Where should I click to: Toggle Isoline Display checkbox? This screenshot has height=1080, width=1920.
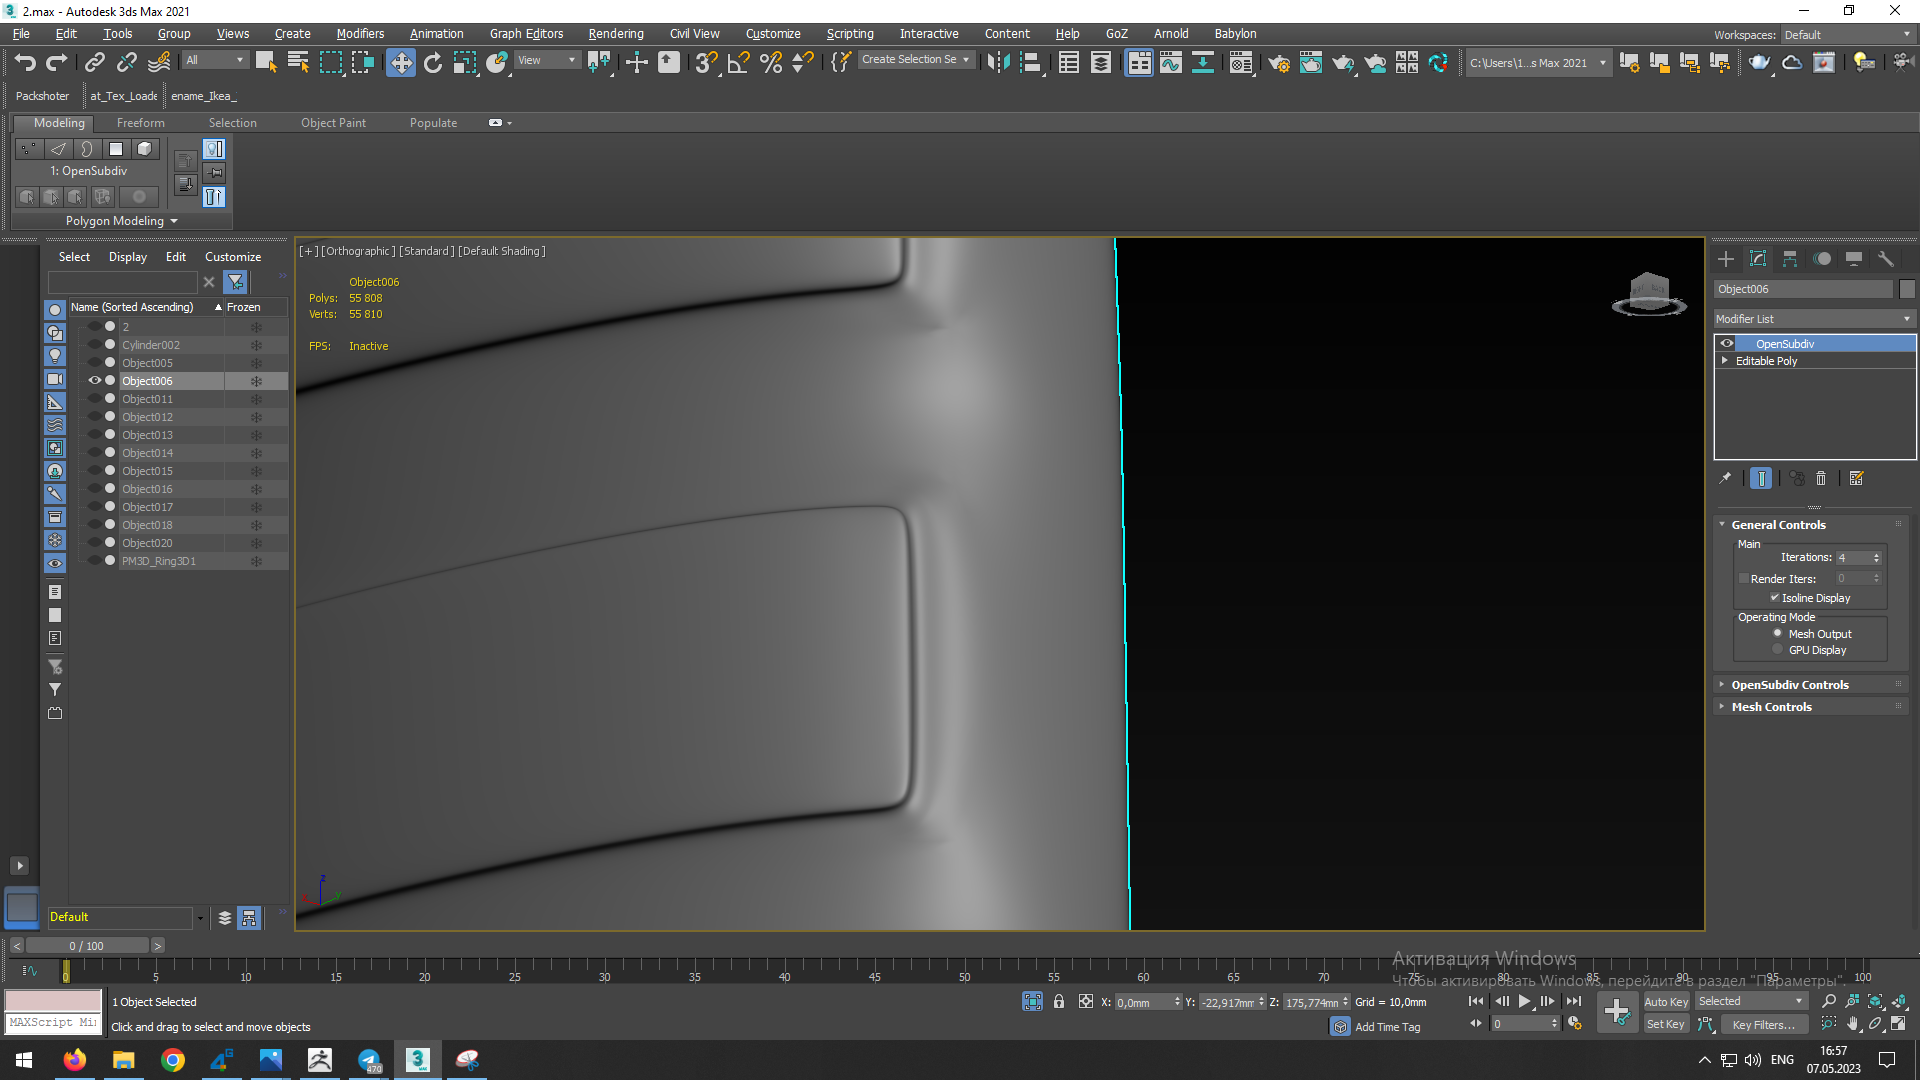(x=1775, y=598)
